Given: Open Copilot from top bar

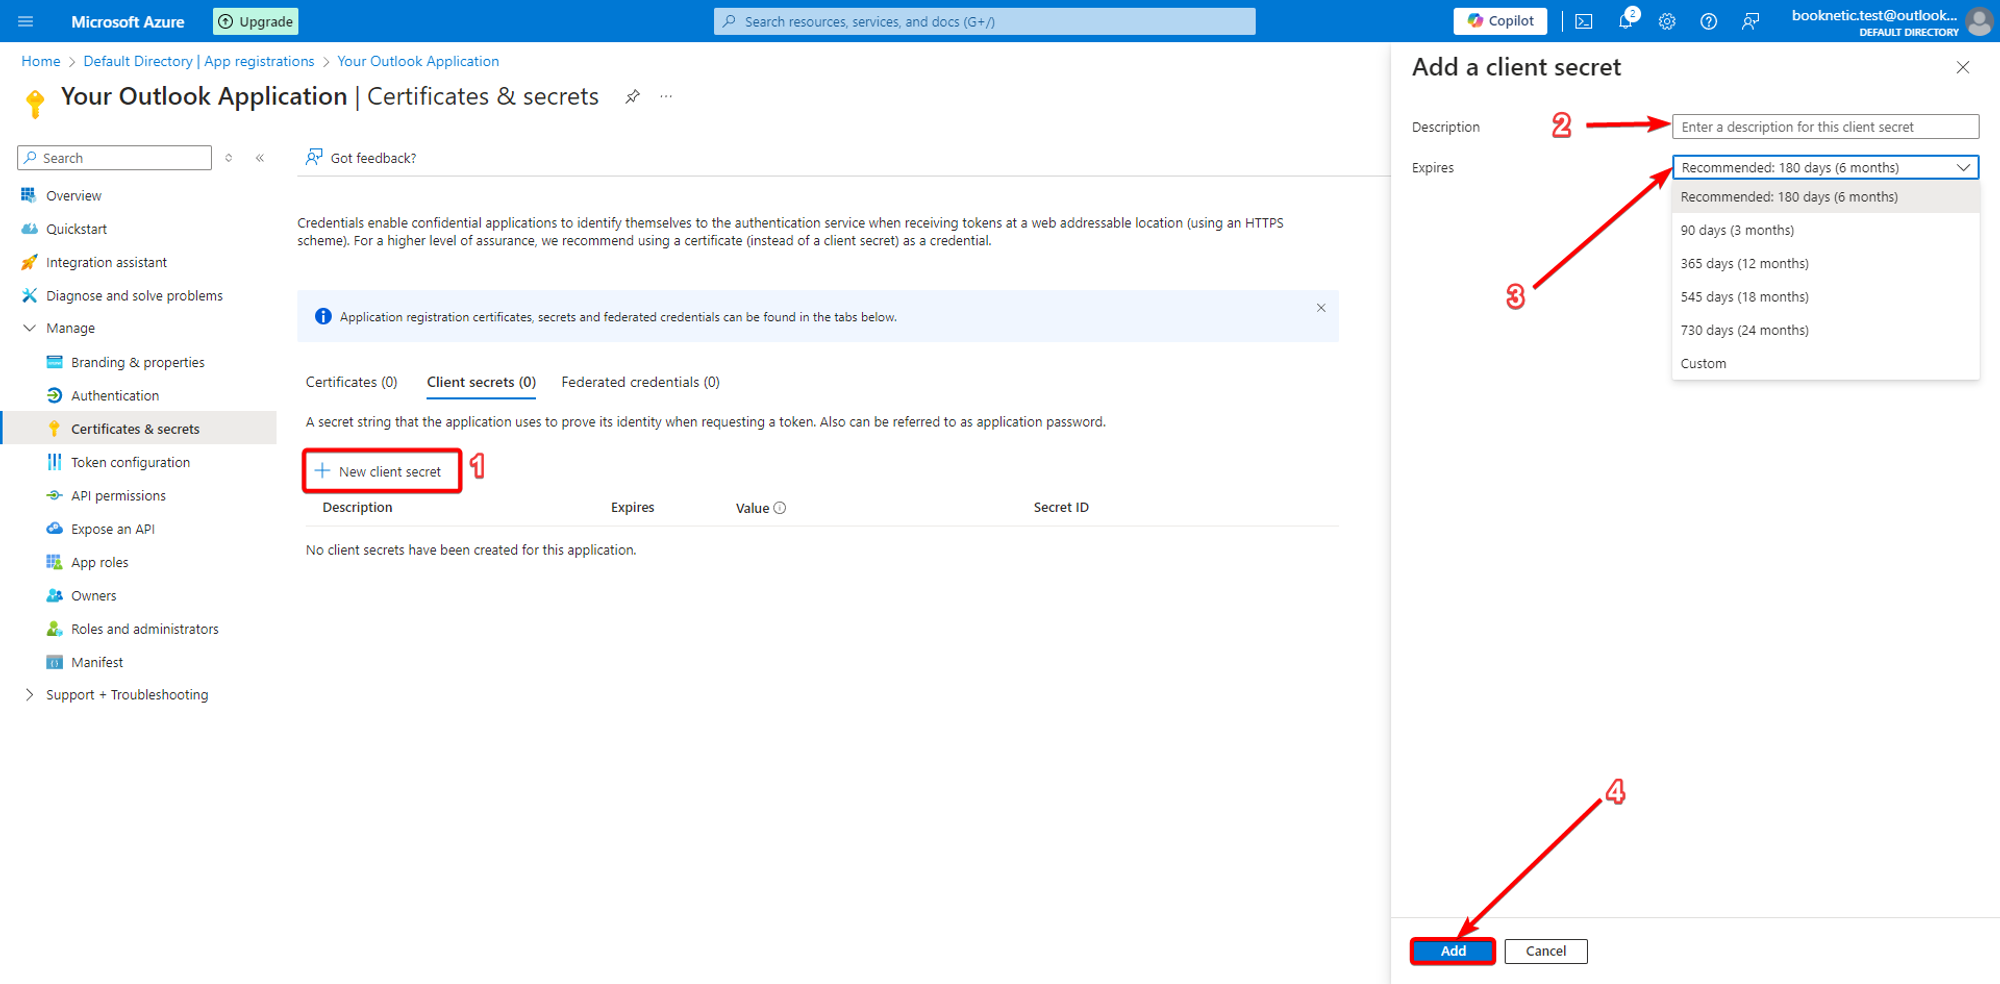Looking at the screenshot, I should (x=1500, y=21).
